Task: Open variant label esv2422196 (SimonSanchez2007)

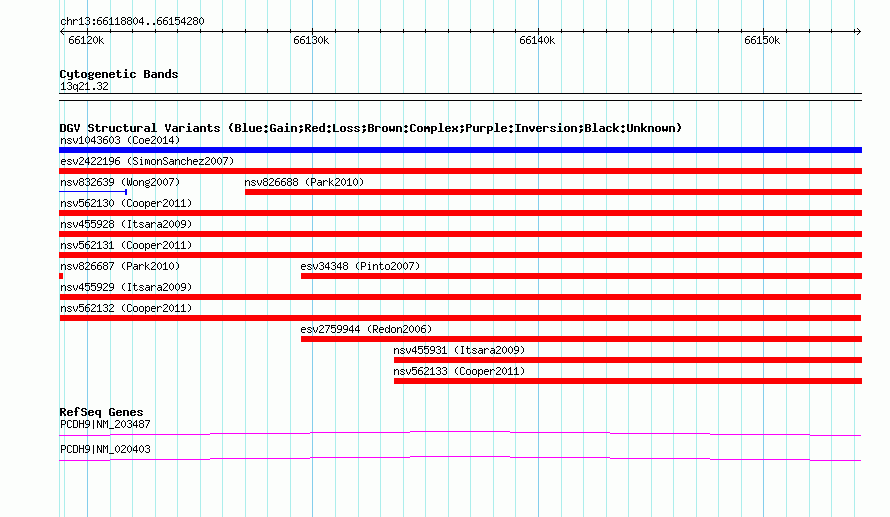Action: pos(147,161)
